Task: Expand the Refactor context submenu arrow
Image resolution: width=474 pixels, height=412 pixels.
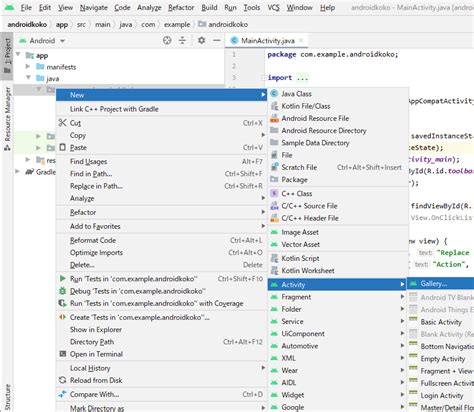Action: pos(263,212)
